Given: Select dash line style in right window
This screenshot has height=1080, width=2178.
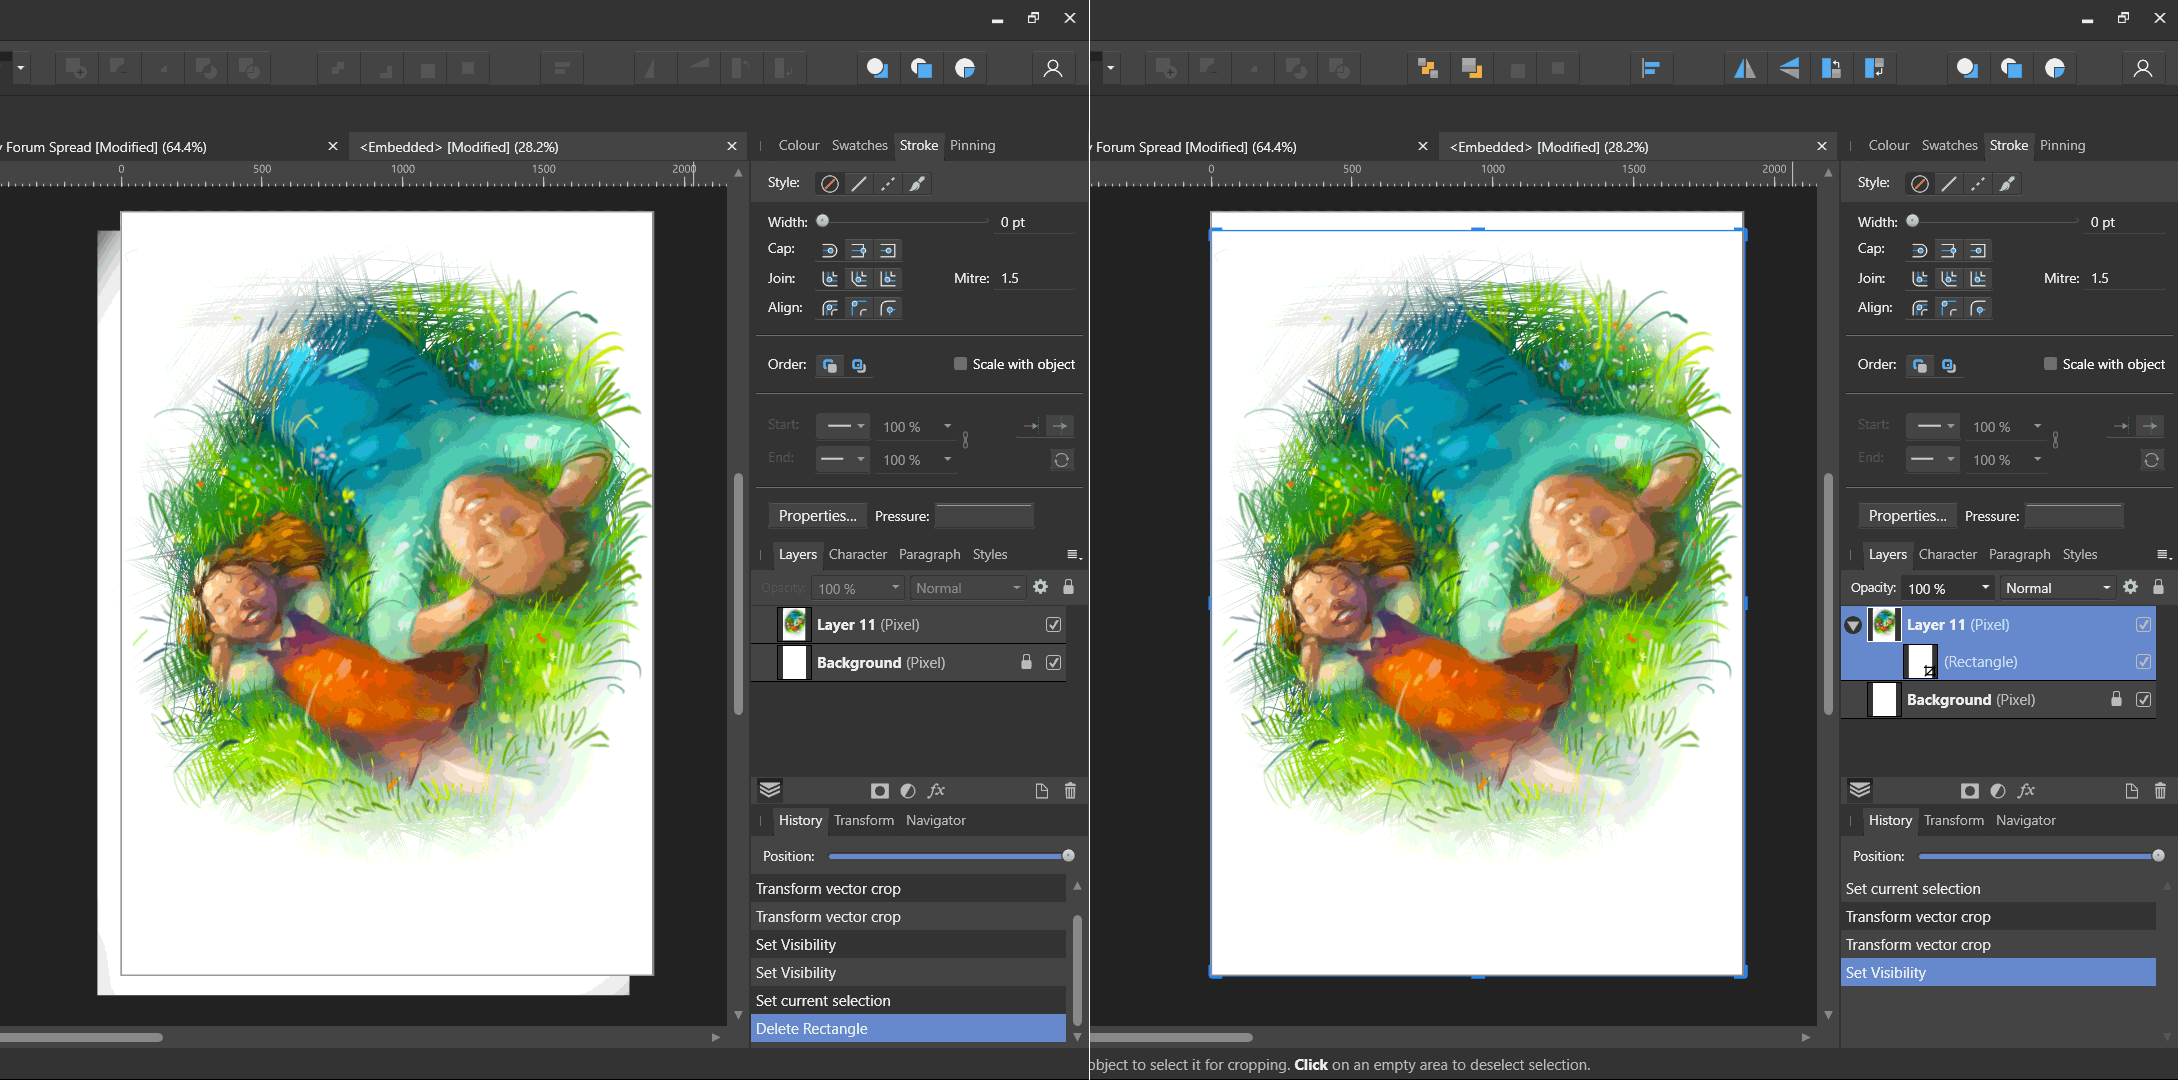Looking at the screenshot, I should pos(1977,184).
